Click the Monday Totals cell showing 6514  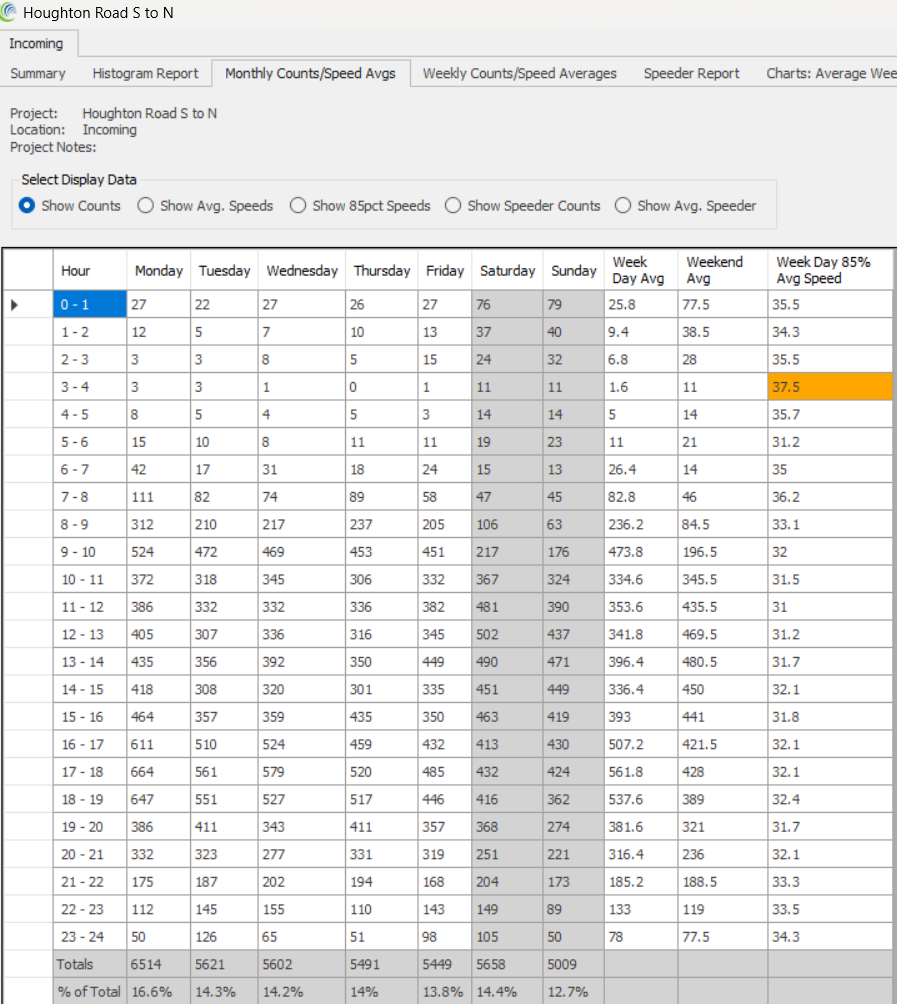(158, 964)
